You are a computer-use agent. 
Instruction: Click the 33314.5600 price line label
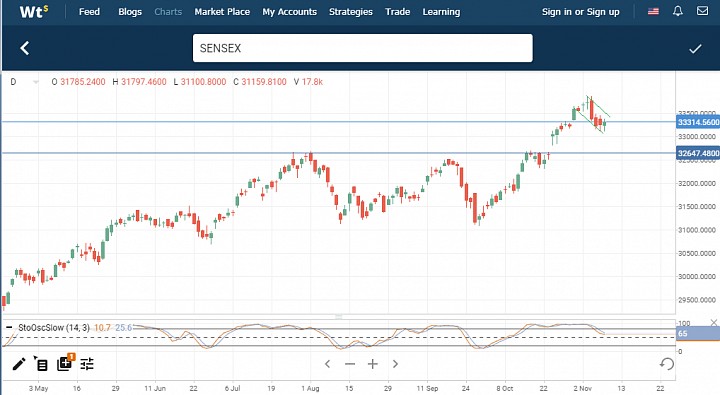pos(698,122)
